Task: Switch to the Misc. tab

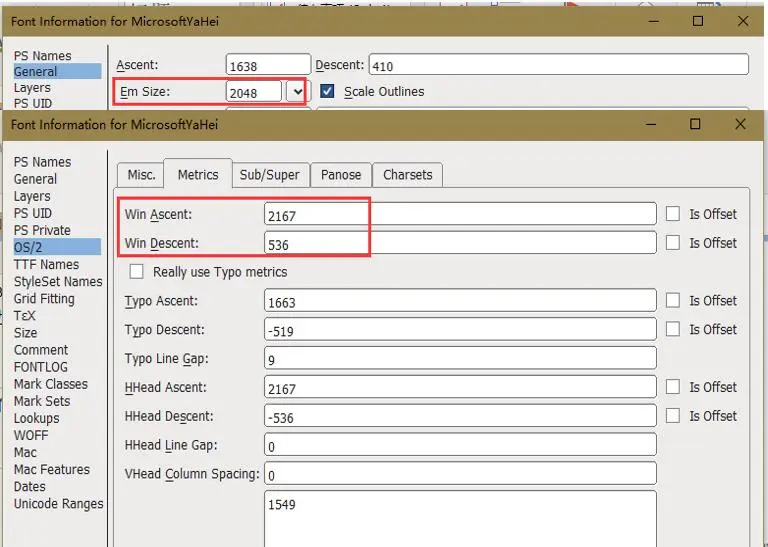Action: pyautogui.click(x=141, y=175)
